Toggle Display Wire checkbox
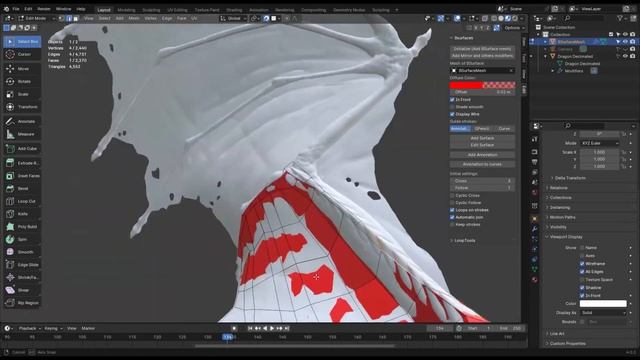The height and width of the screenshot is (360, 640). [x=452, y=114]
